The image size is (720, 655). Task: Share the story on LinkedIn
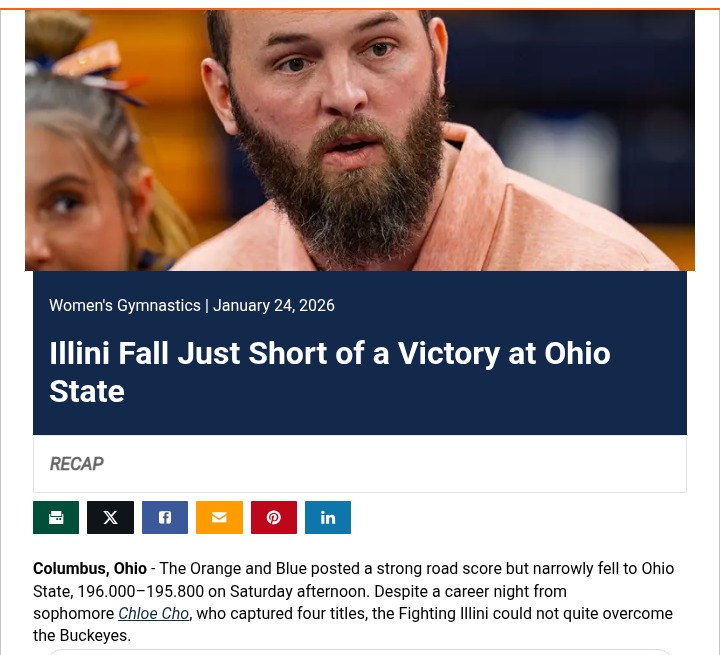click(328, 517)
